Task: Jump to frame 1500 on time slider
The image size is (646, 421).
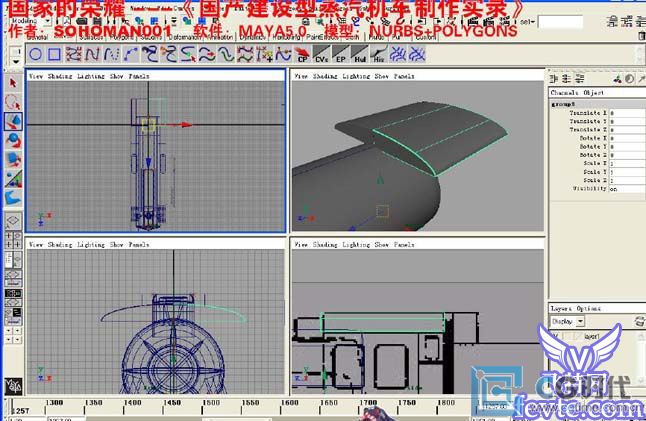Action: (211, 402)
